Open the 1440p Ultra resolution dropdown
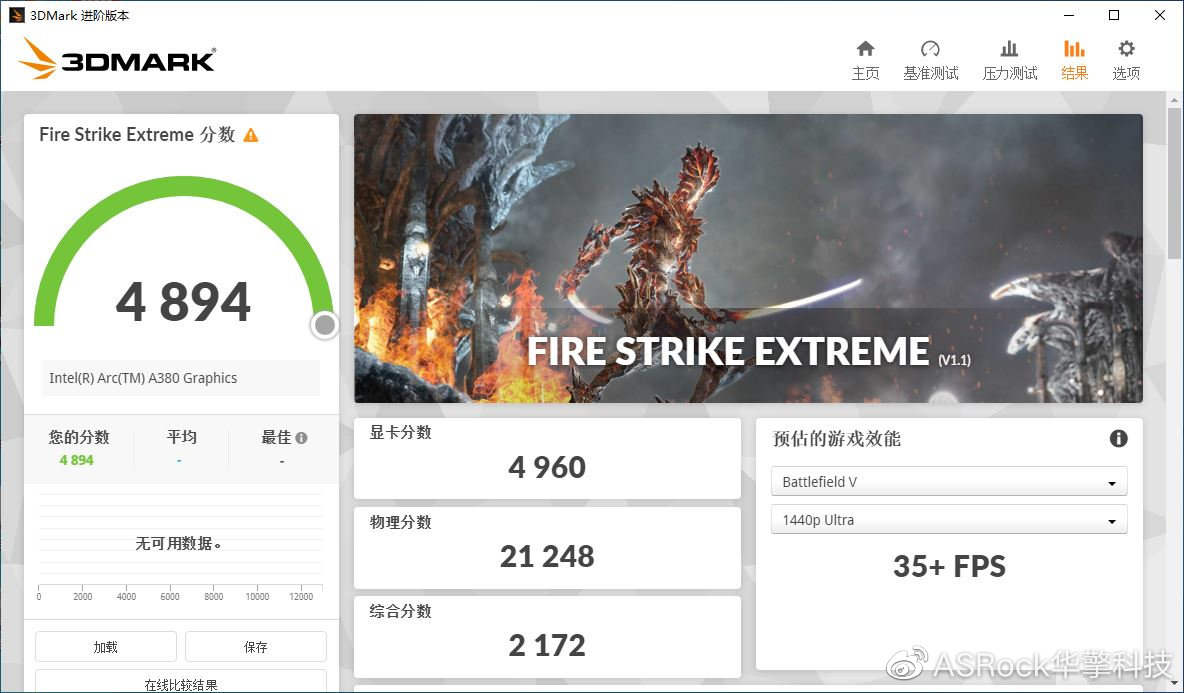 click(x=949, y=520)
